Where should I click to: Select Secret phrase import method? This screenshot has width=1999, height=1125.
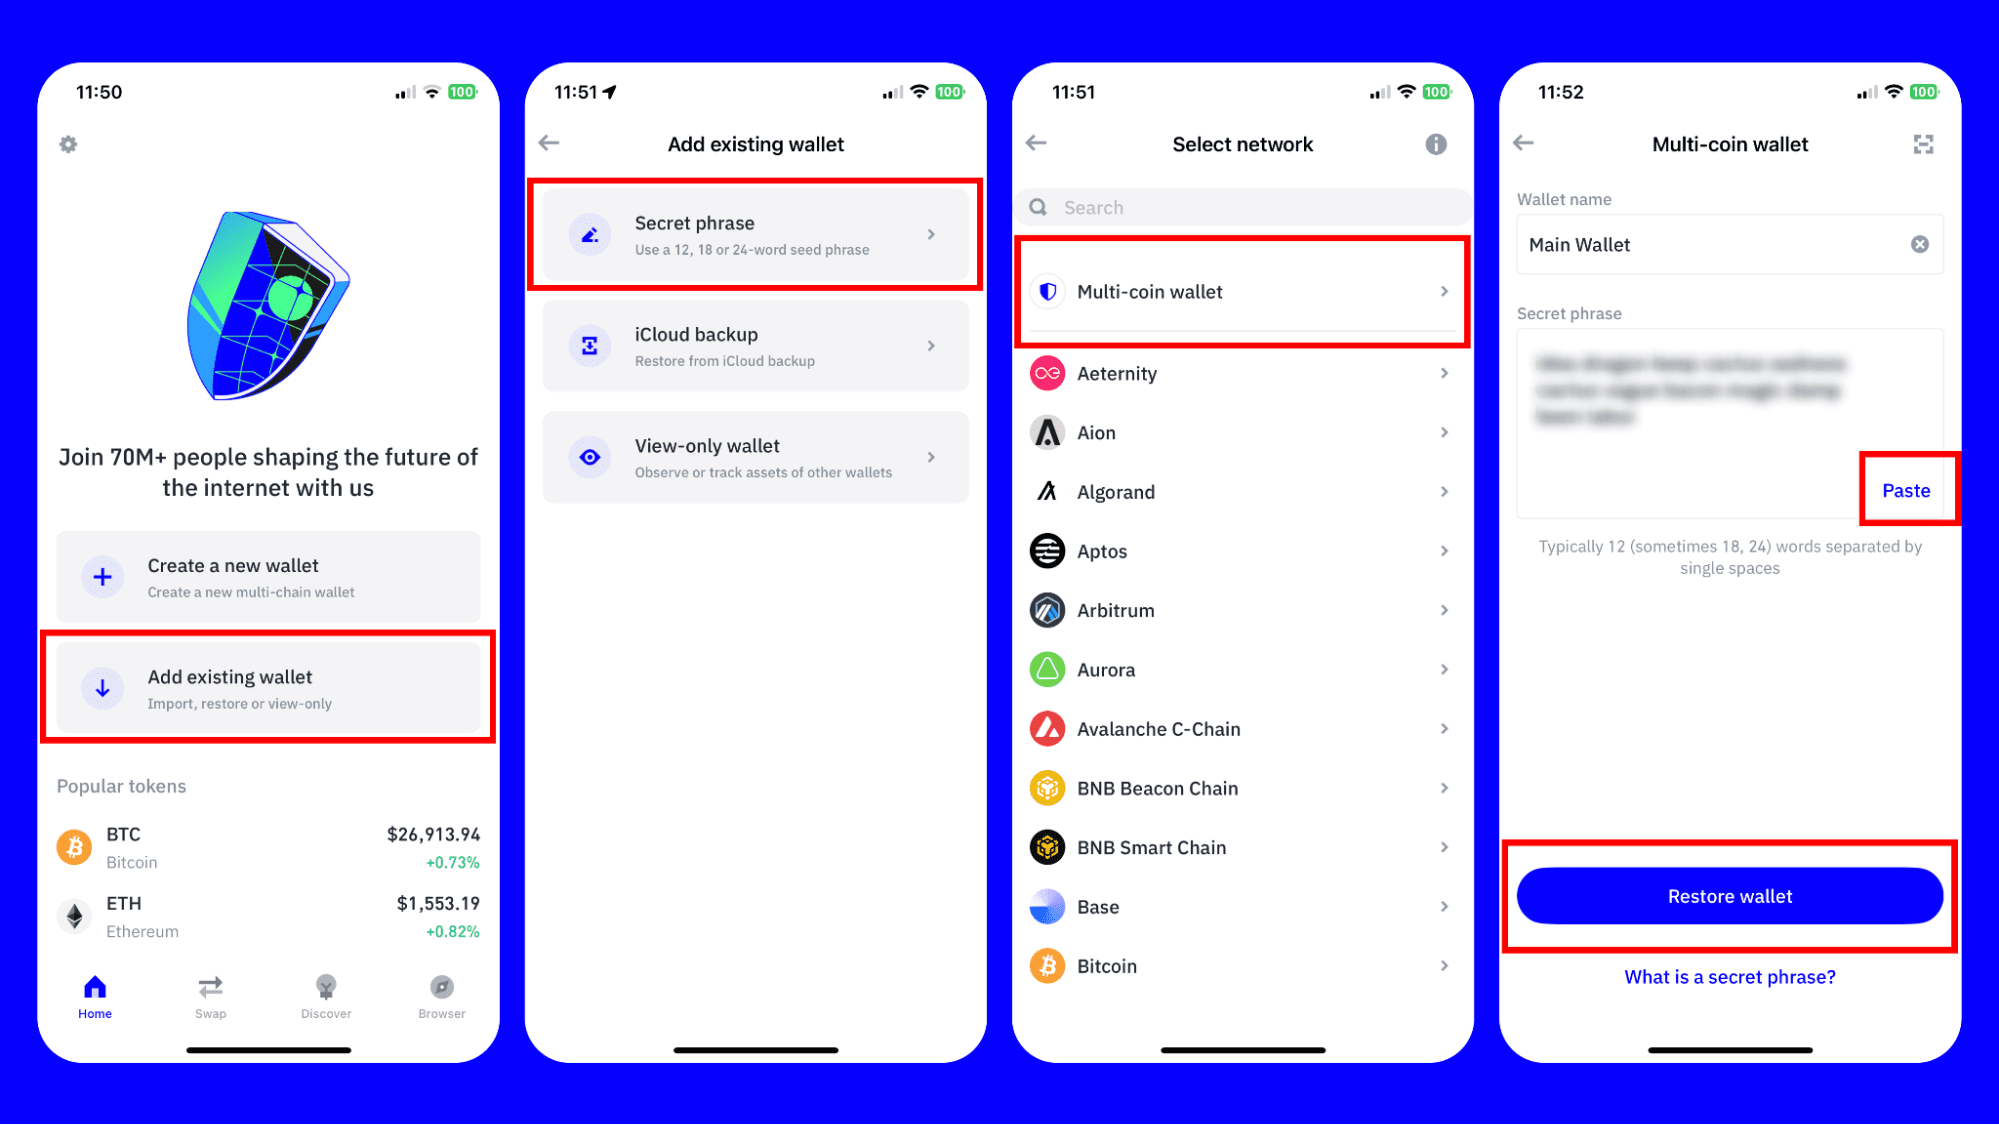point(755,235)
